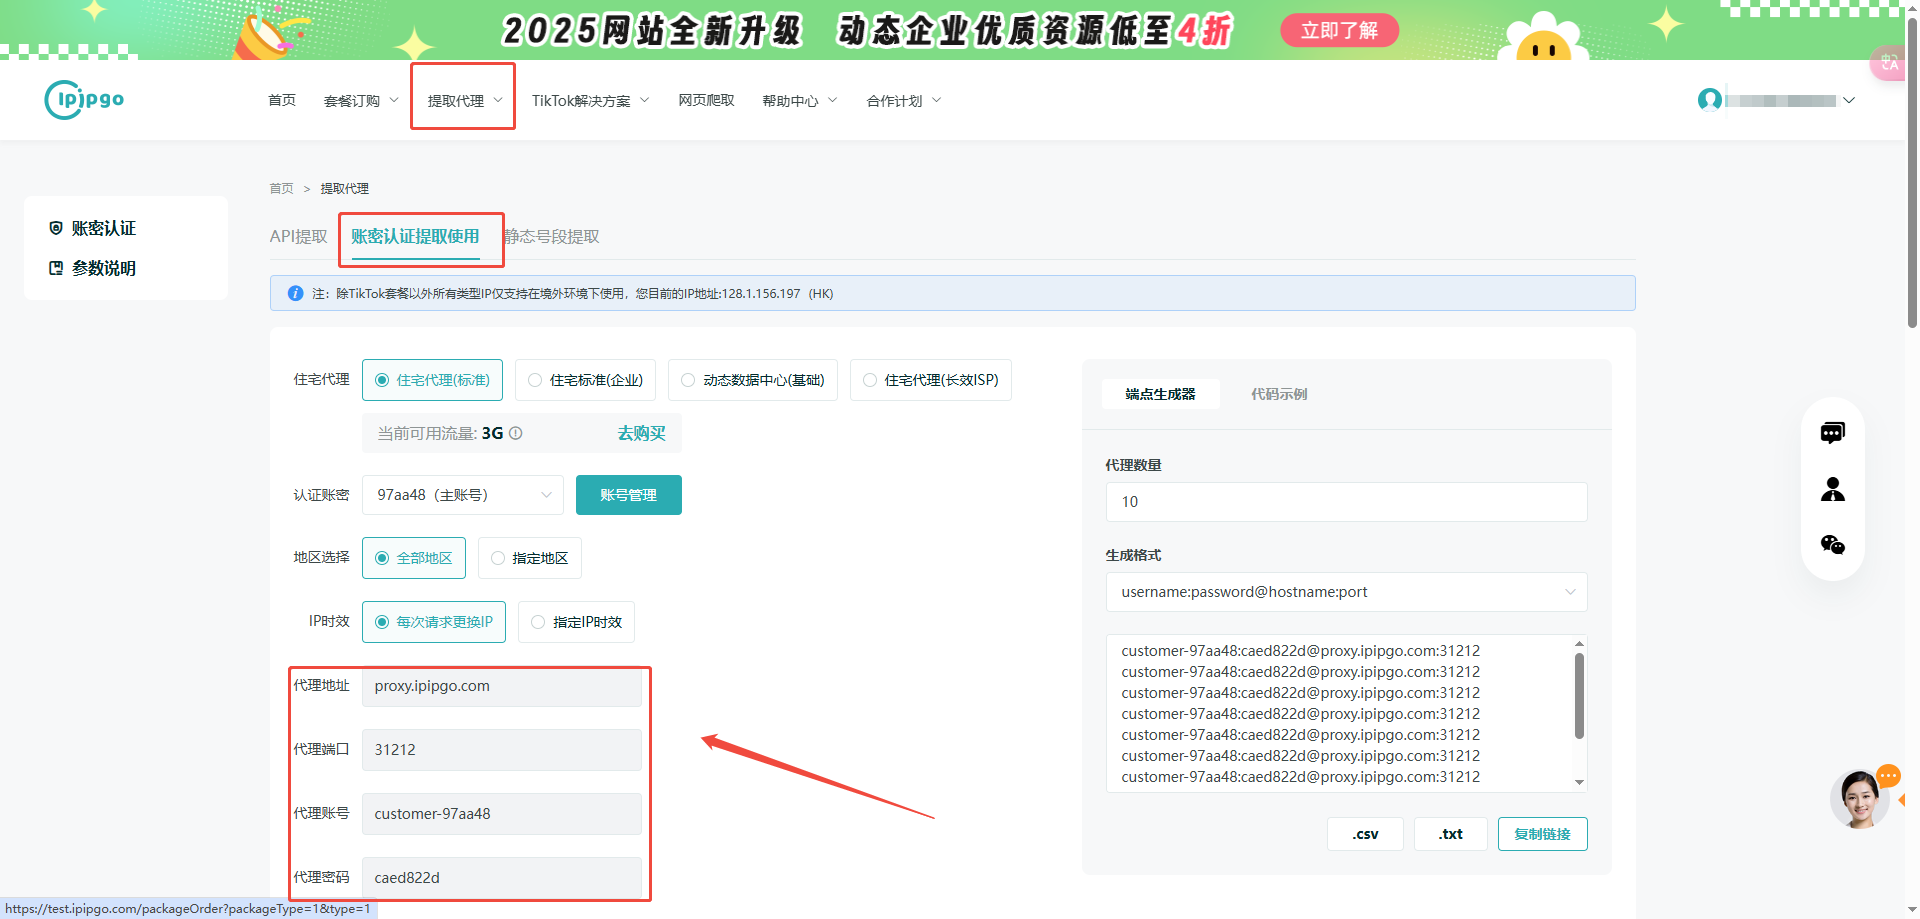Click the document icon for 参数说明

(56, 268)
